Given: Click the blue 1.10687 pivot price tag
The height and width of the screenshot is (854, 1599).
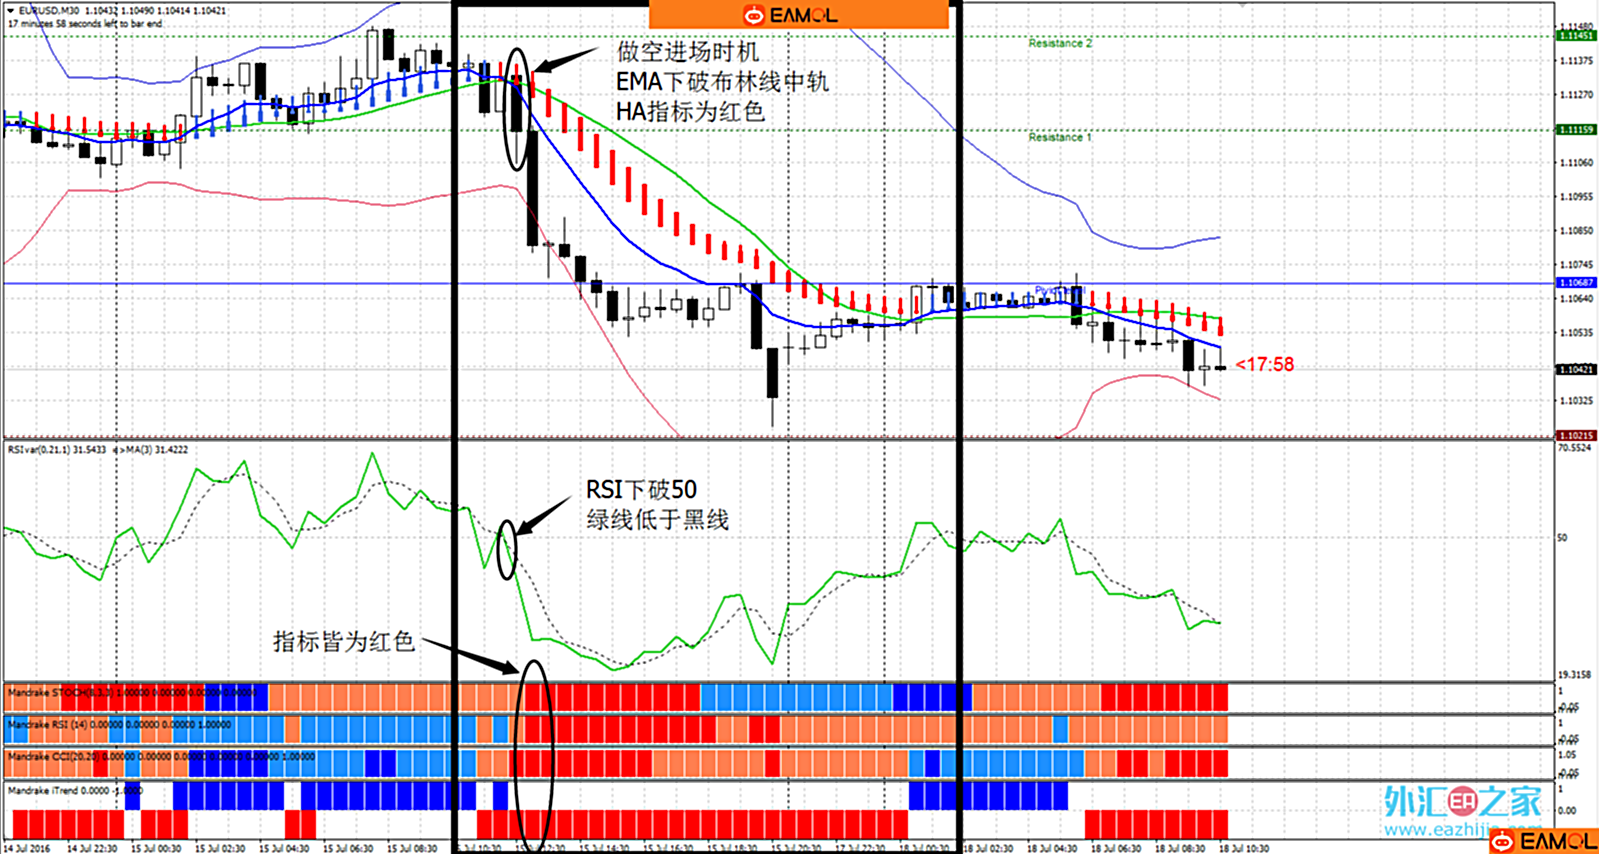Looking at the screenshot, I should coord(1576,283).
